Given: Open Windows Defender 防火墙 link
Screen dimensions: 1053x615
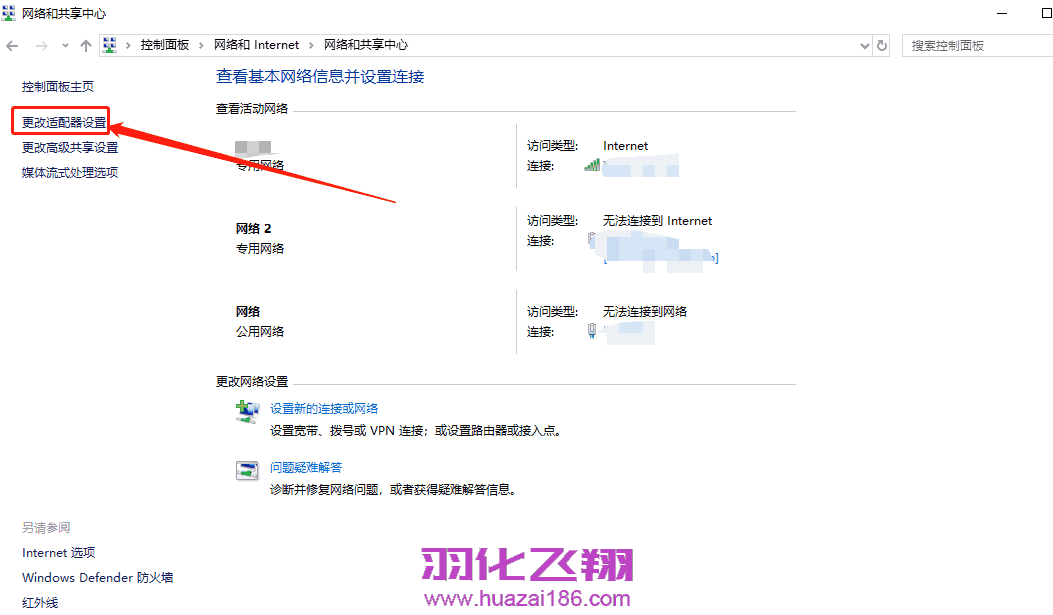Looking at the screenshot, I should (x=97, y=577).
